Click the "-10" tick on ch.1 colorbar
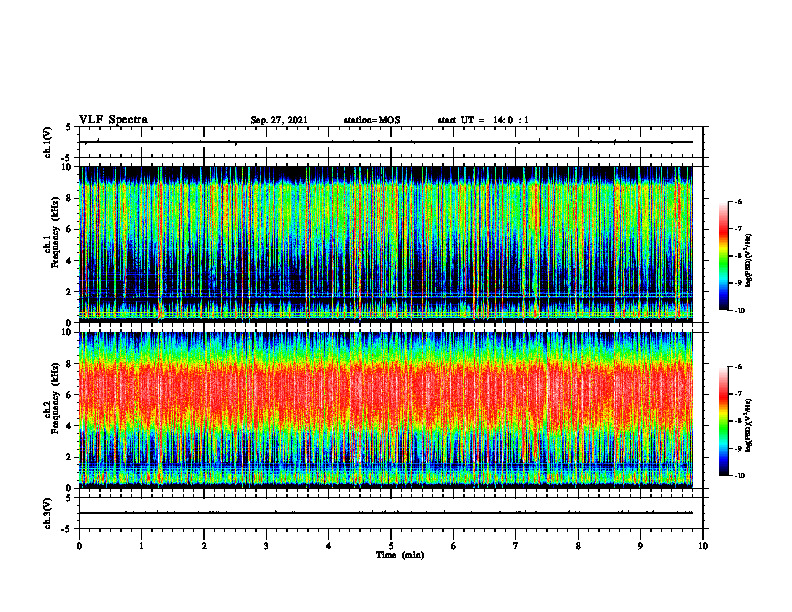Image resolution: width=792 pixels, height=612 pixels. click(739, 311)
